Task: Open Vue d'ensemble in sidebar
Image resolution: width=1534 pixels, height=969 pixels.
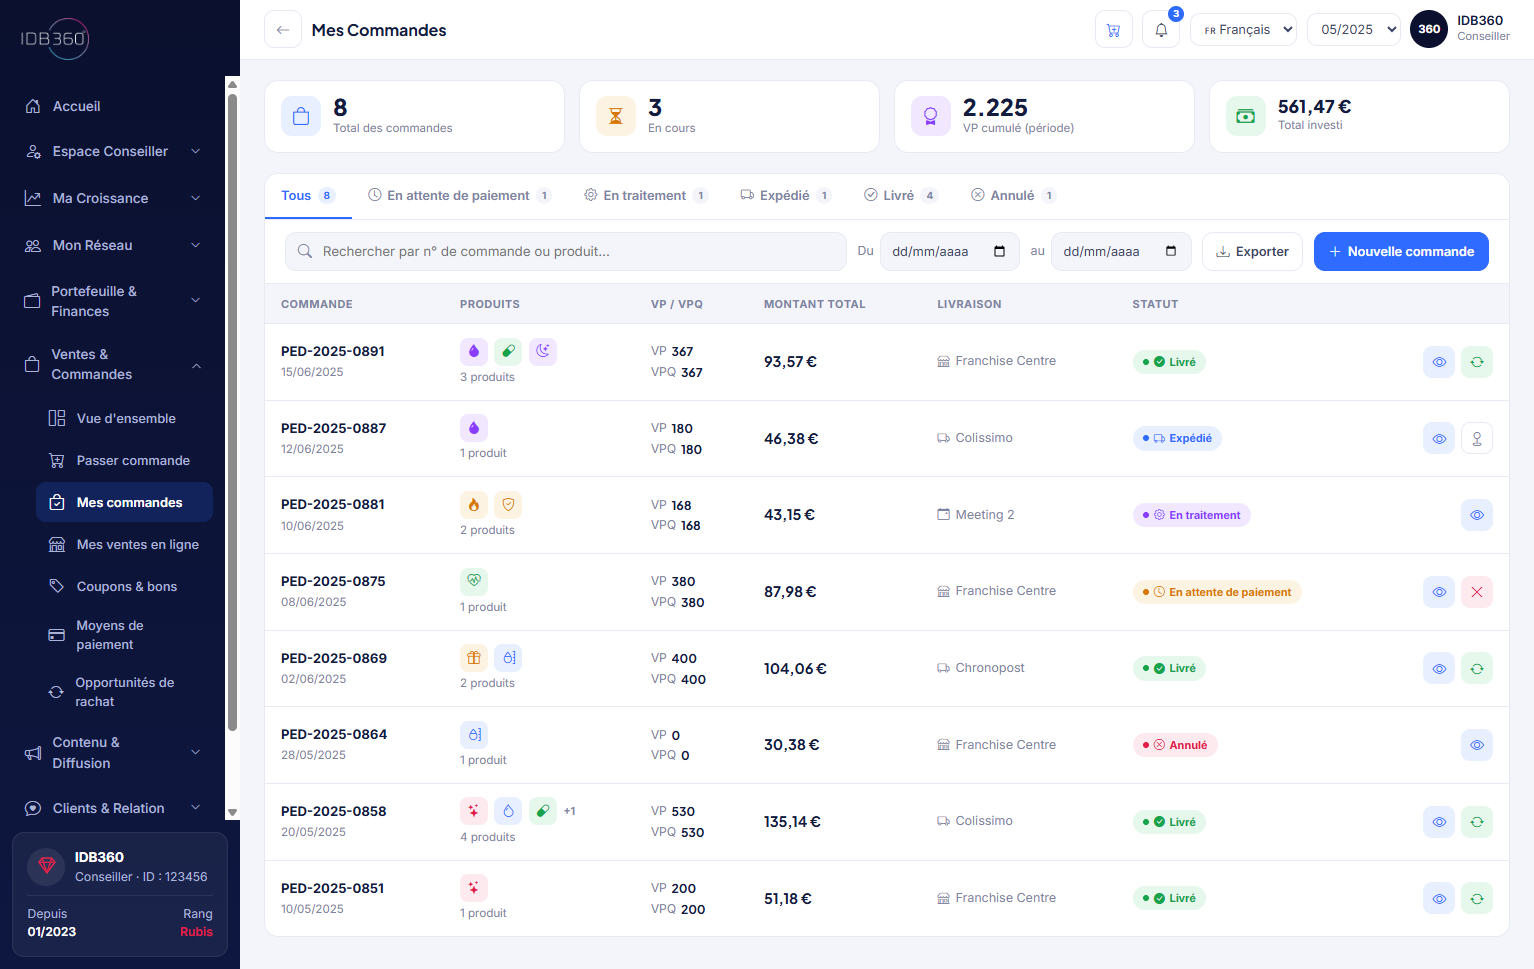Action: (124, 418)
